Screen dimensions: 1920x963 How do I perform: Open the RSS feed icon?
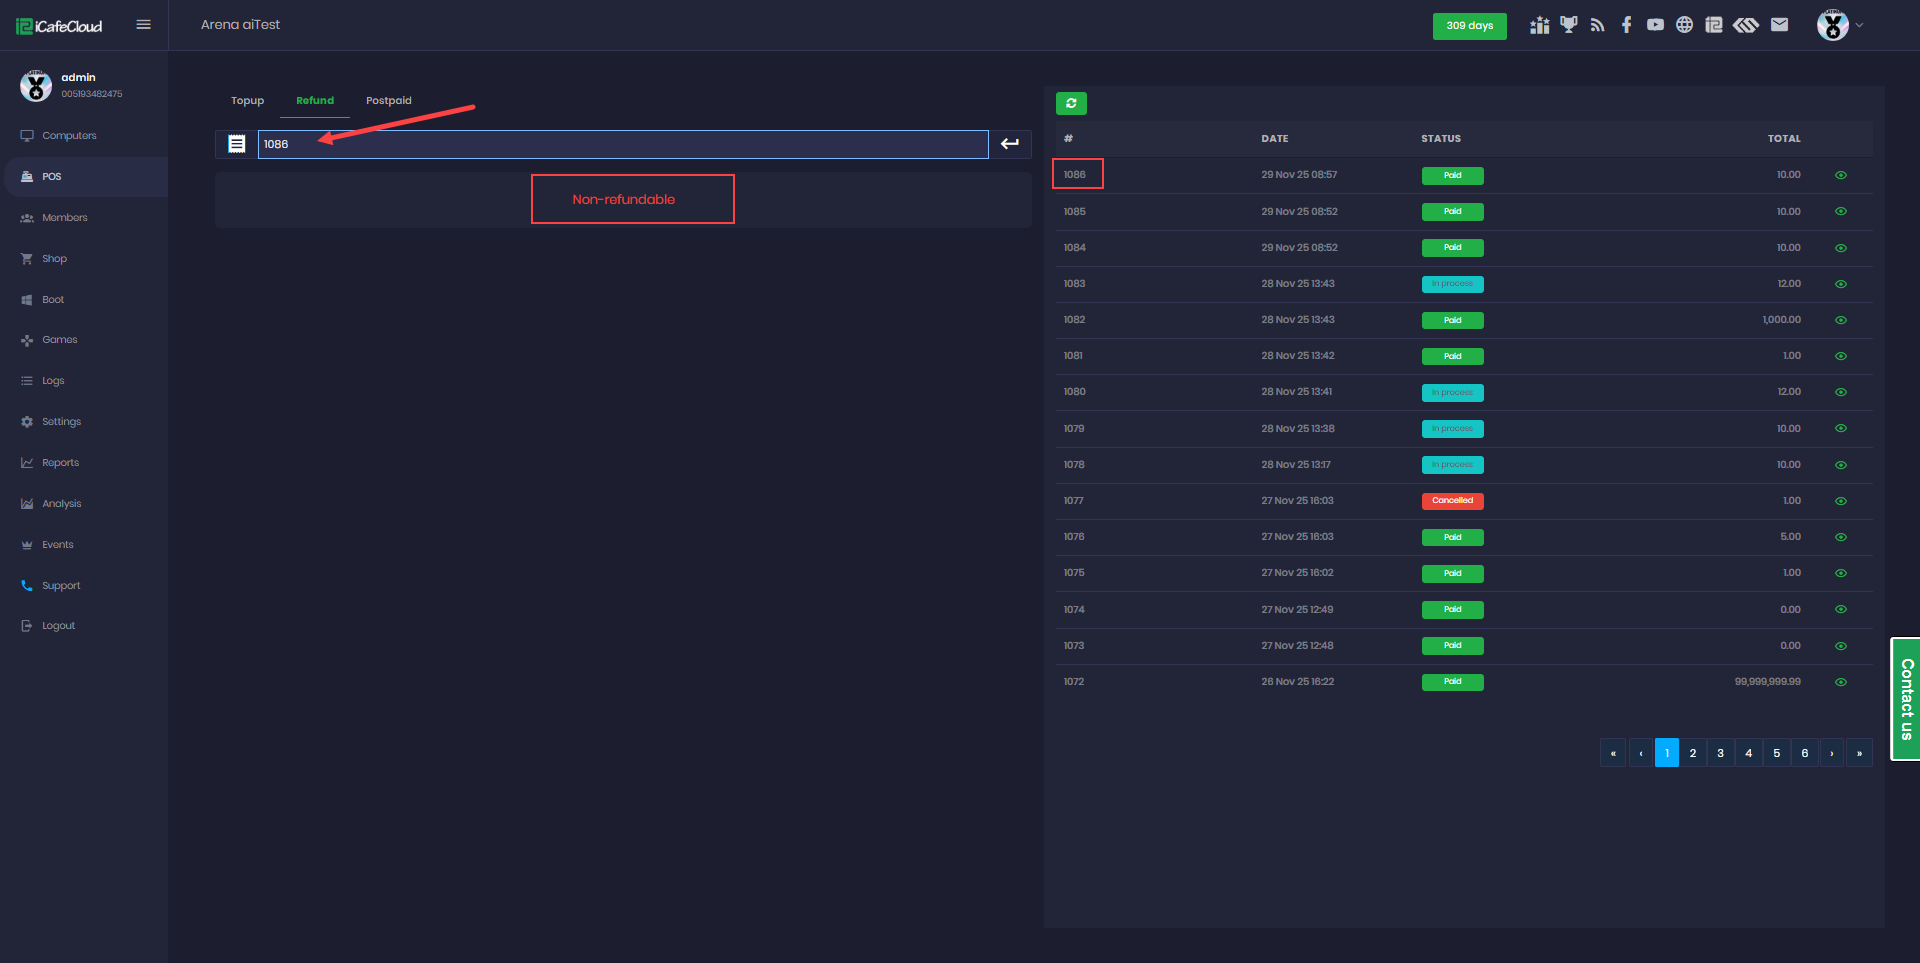pos(1597,25)
